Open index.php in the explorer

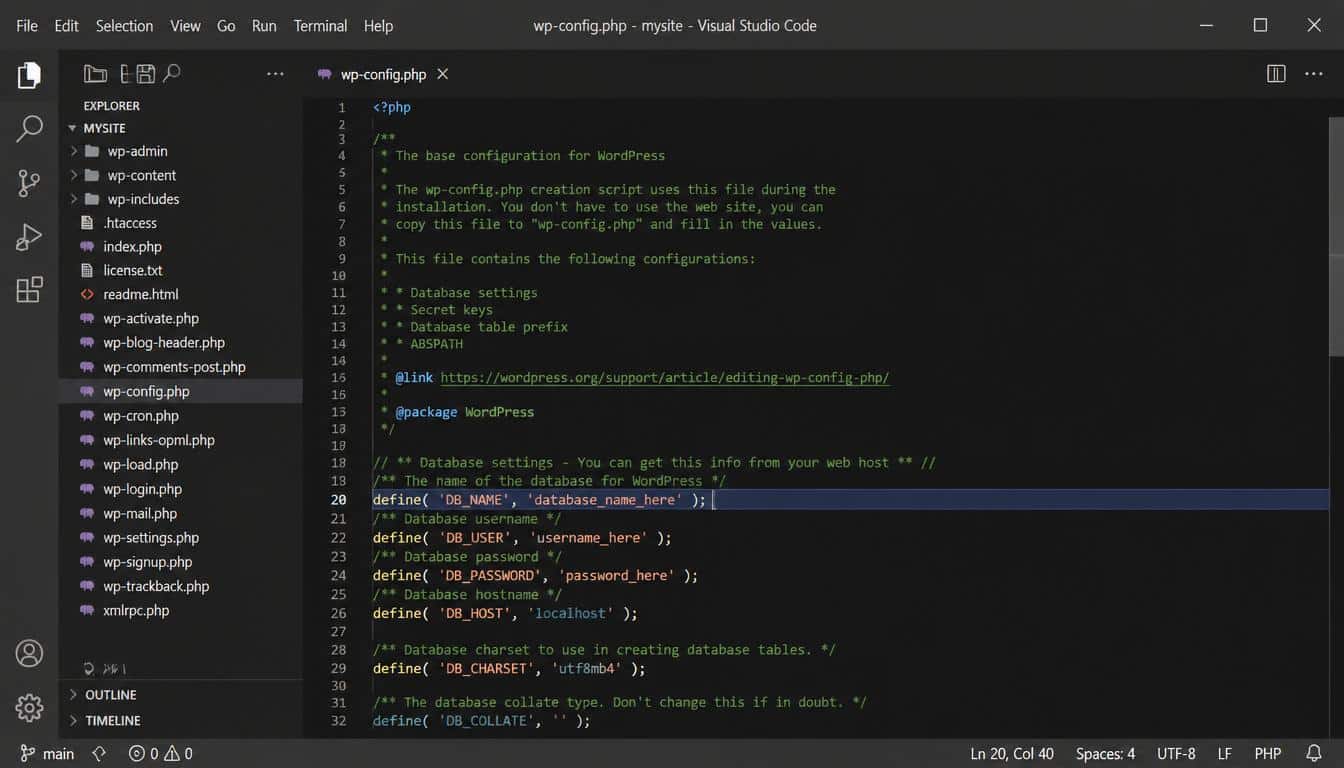click(132, 247)
